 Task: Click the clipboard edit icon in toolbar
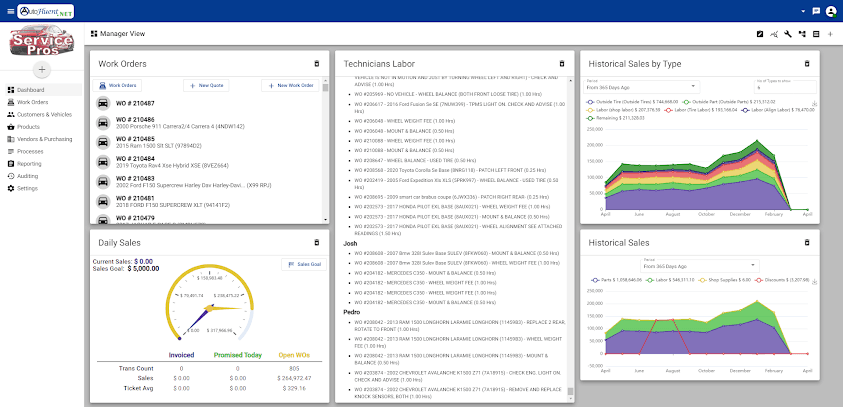coord(760,34)
